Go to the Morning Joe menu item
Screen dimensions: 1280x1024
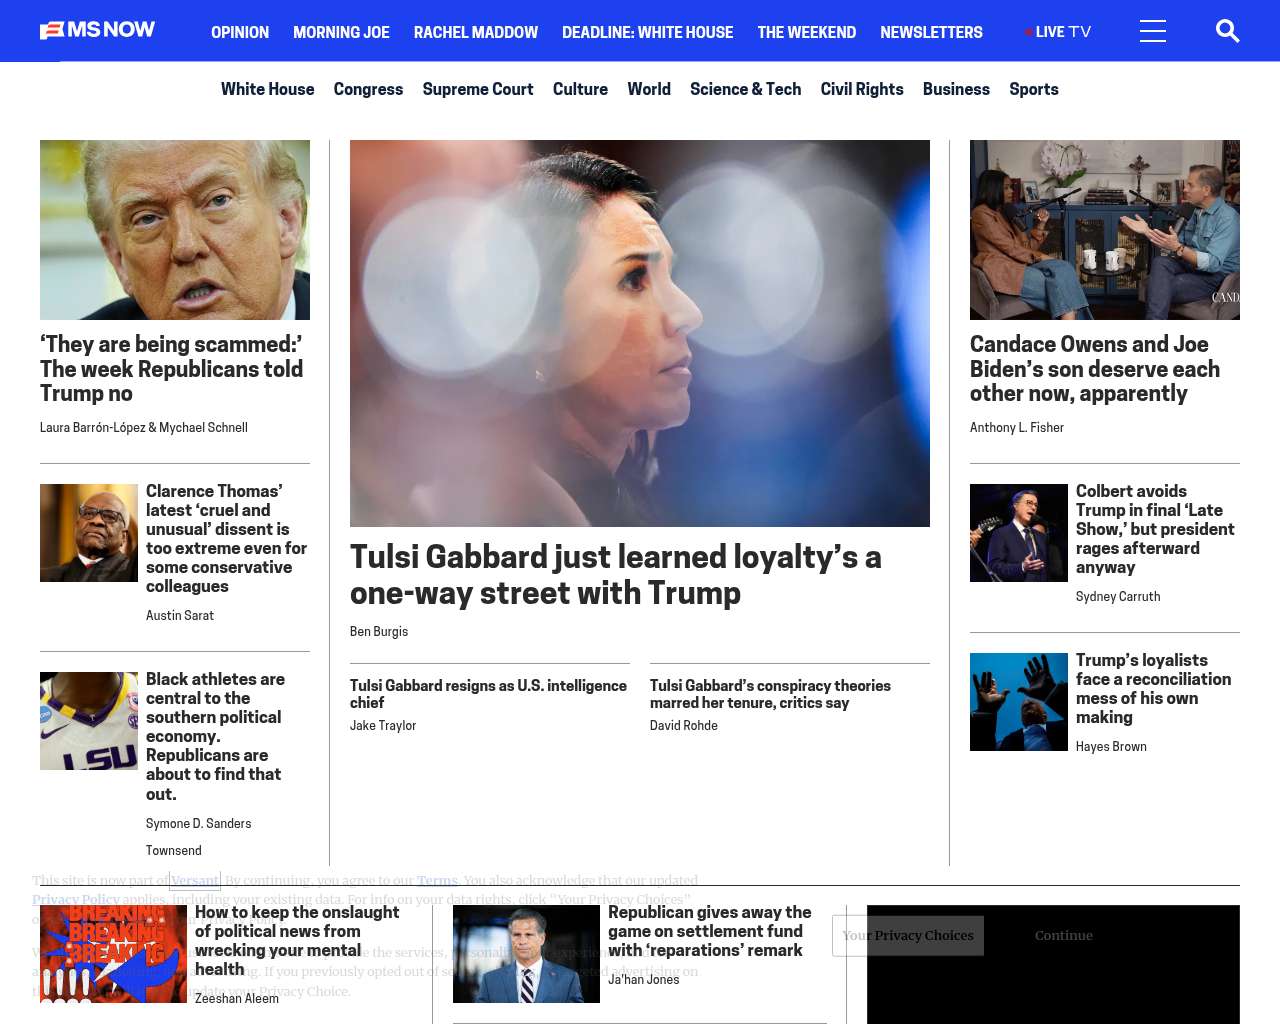coord(341,32)
